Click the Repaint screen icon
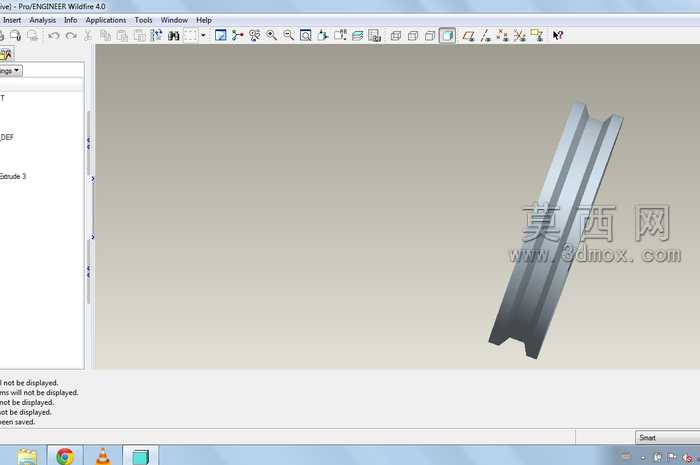The image size is (700, 465). tap(221, 36)
